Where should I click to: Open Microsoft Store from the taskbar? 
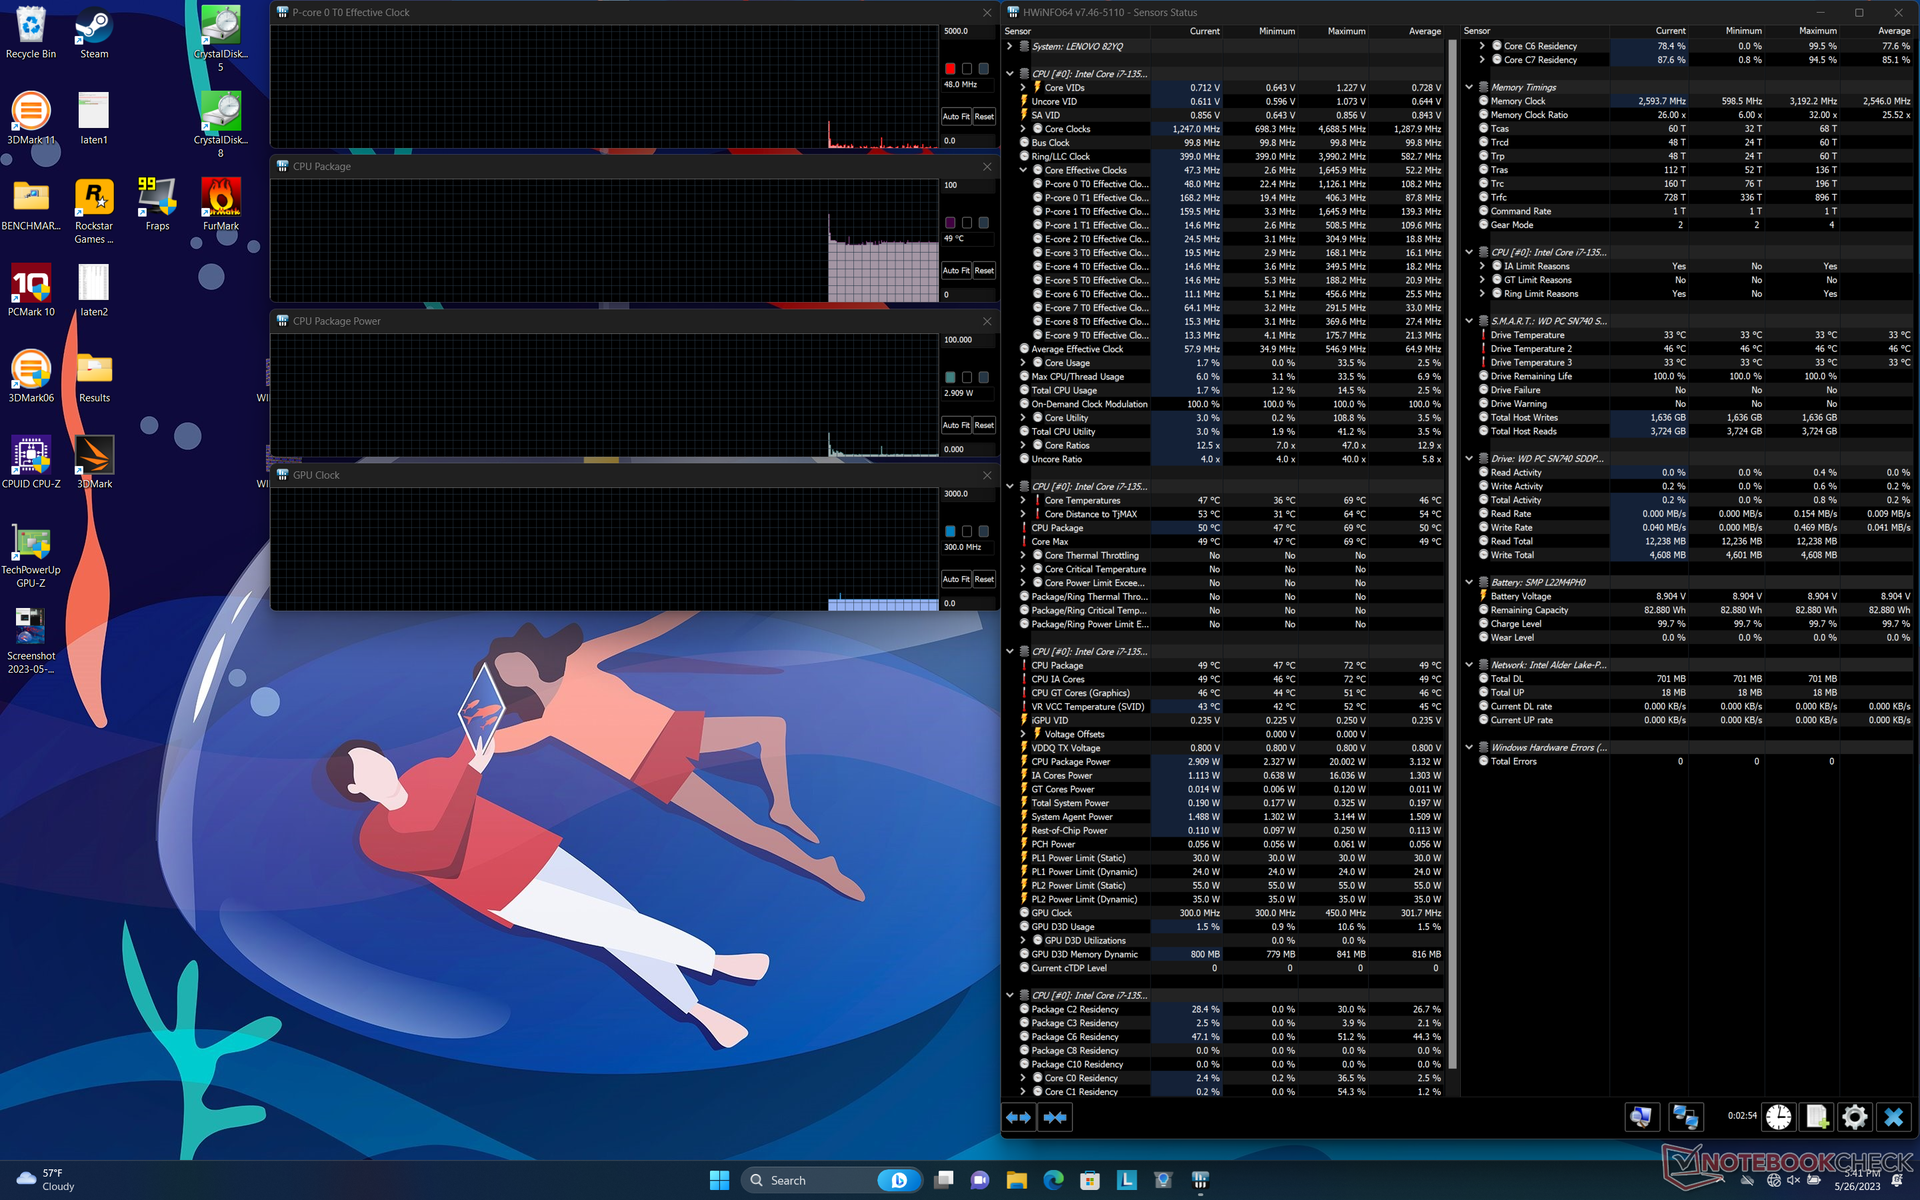(x=1090, y=1180)
